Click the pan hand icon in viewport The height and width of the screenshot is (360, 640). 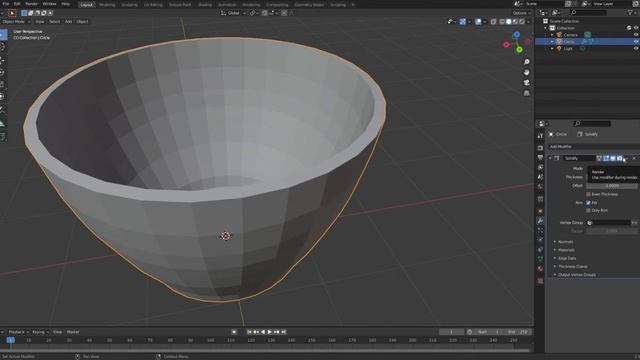click(527, 72)
